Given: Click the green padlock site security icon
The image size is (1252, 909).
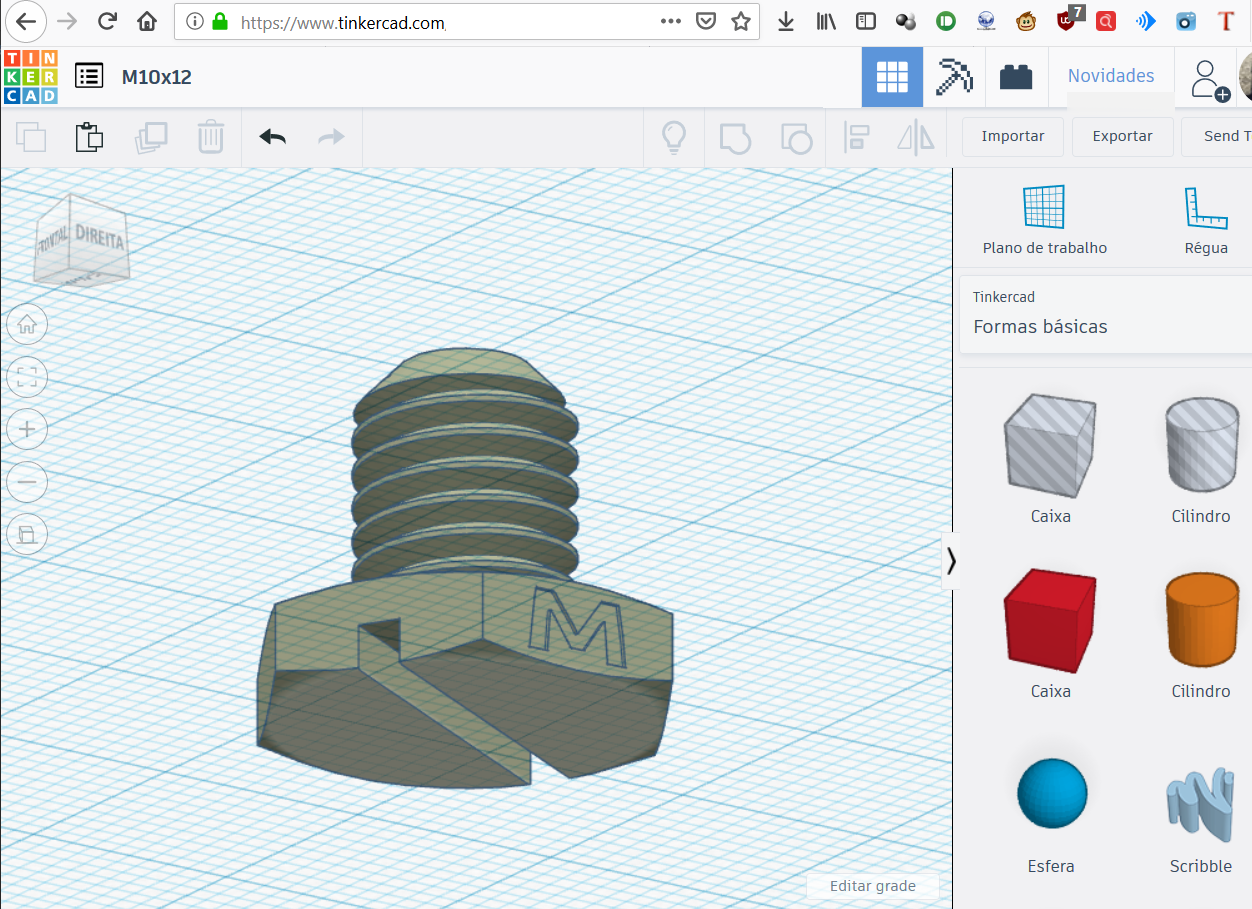Looking at the screenshot, I should (219, 21).
